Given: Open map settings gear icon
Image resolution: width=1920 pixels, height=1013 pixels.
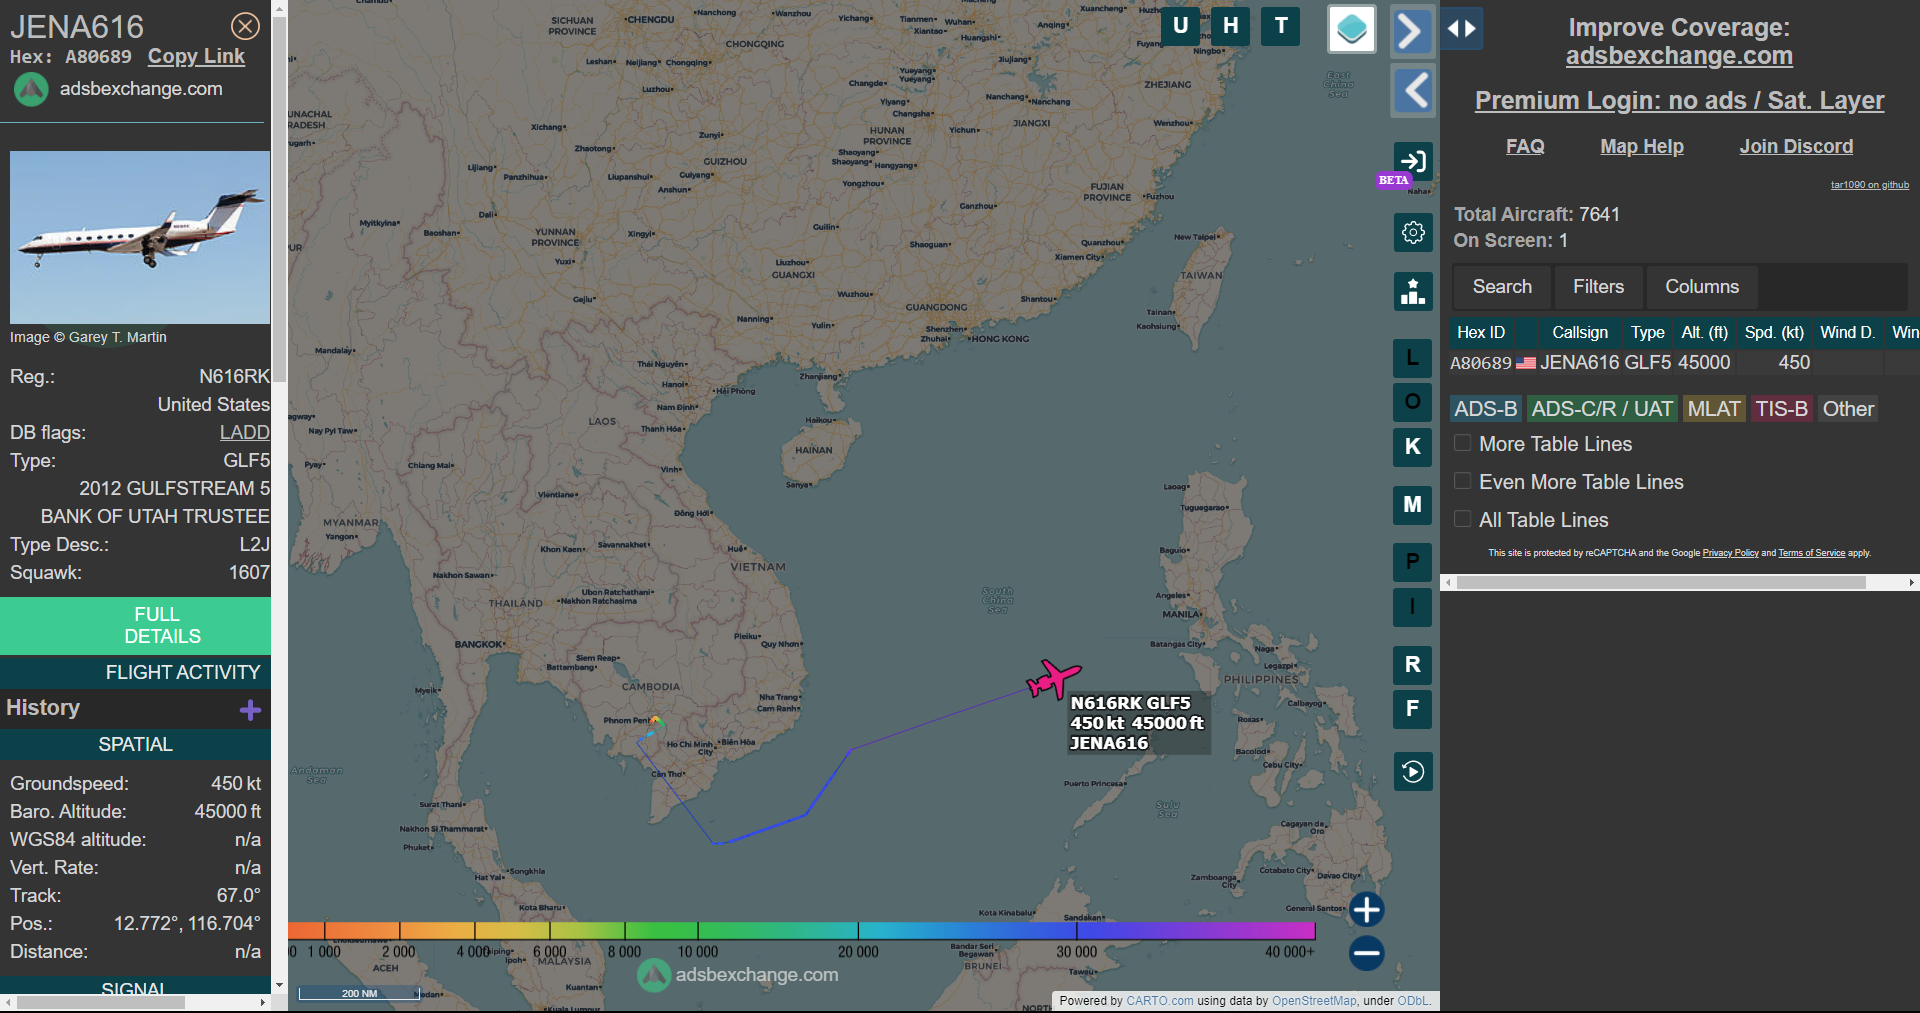Looking at the screenshot, I should (1413, 232).
